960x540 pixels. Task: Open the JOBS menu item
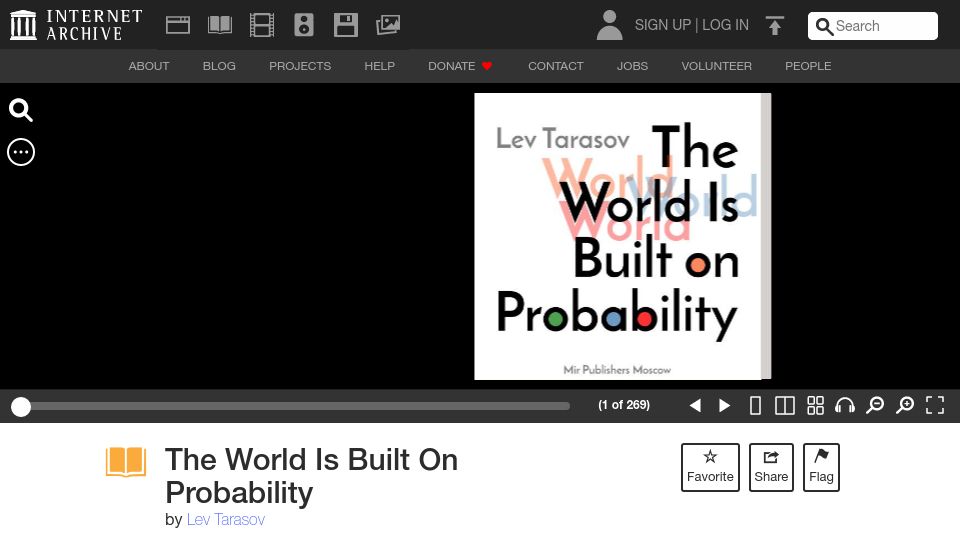point(632,66)
